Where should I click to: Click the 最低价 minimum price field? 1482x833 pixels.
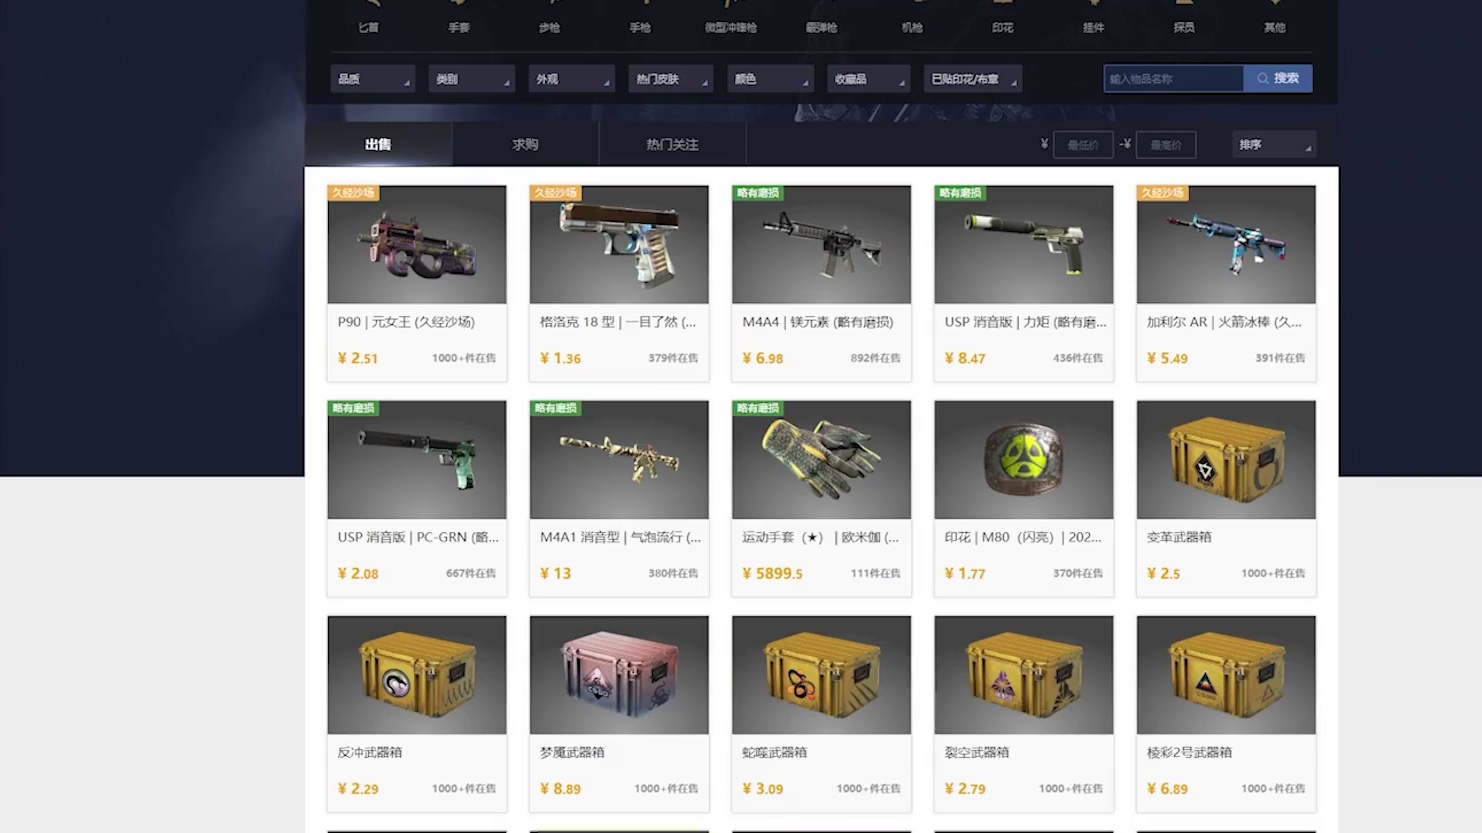pyautogui.click(x=1083, y=145)
